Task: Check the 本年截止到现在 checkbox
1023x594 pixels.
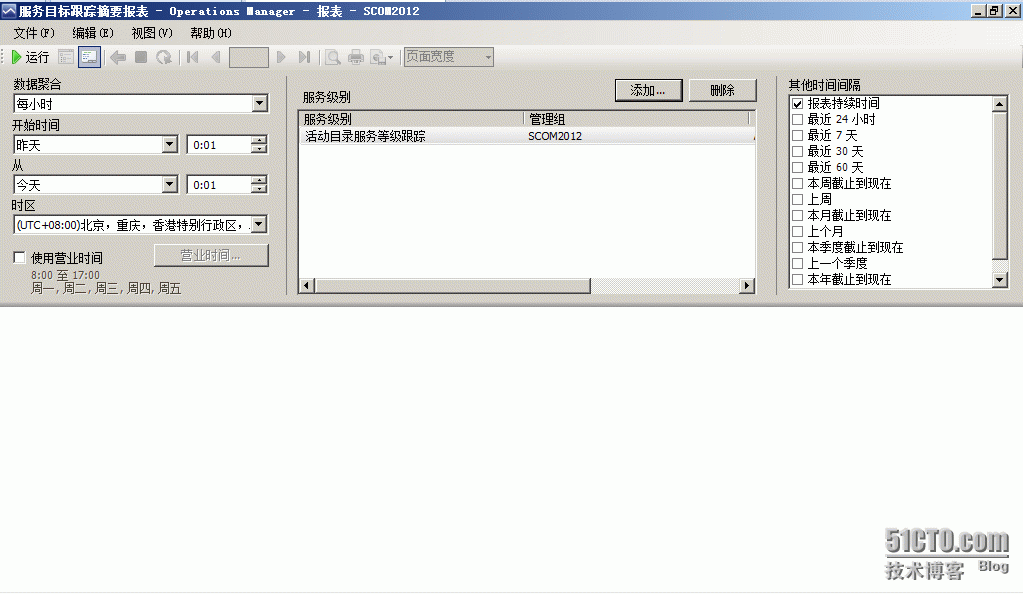Action: (797, 279)
